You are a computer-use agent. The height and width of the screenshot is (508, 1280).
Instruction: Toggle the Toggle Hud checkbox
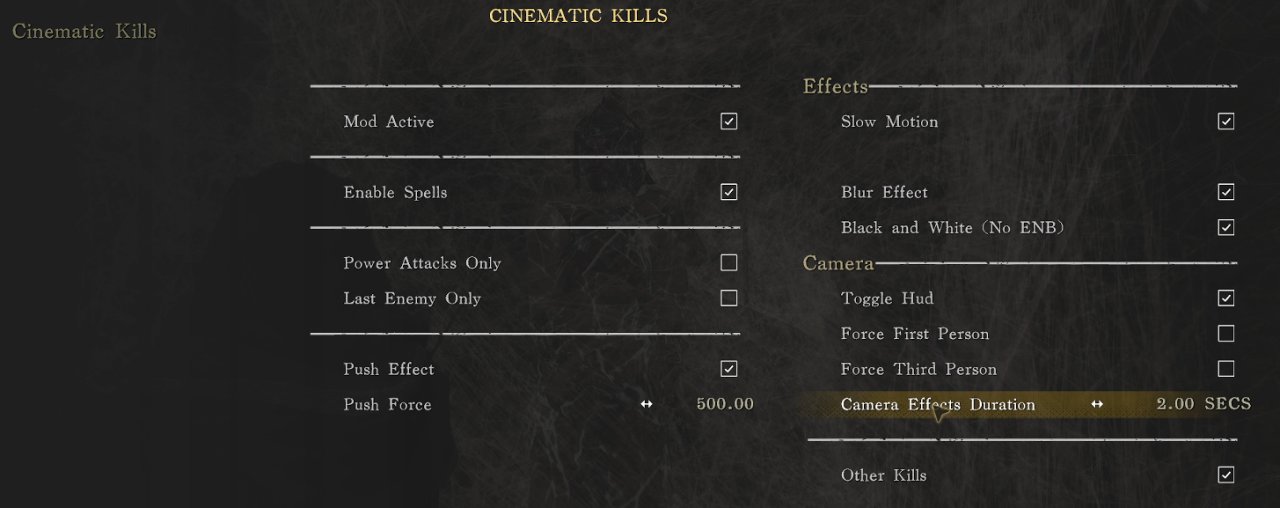pos(1226,298)
